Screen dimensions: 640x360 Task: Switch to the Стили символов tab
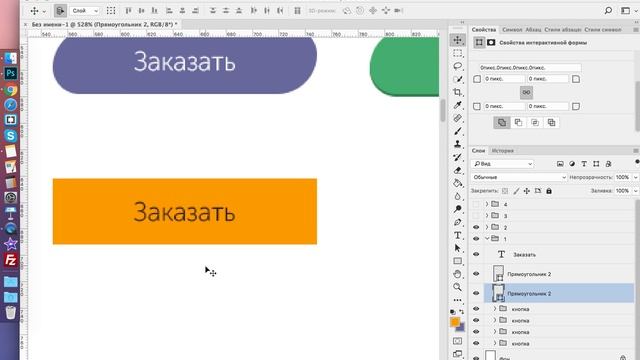[602, 30]
